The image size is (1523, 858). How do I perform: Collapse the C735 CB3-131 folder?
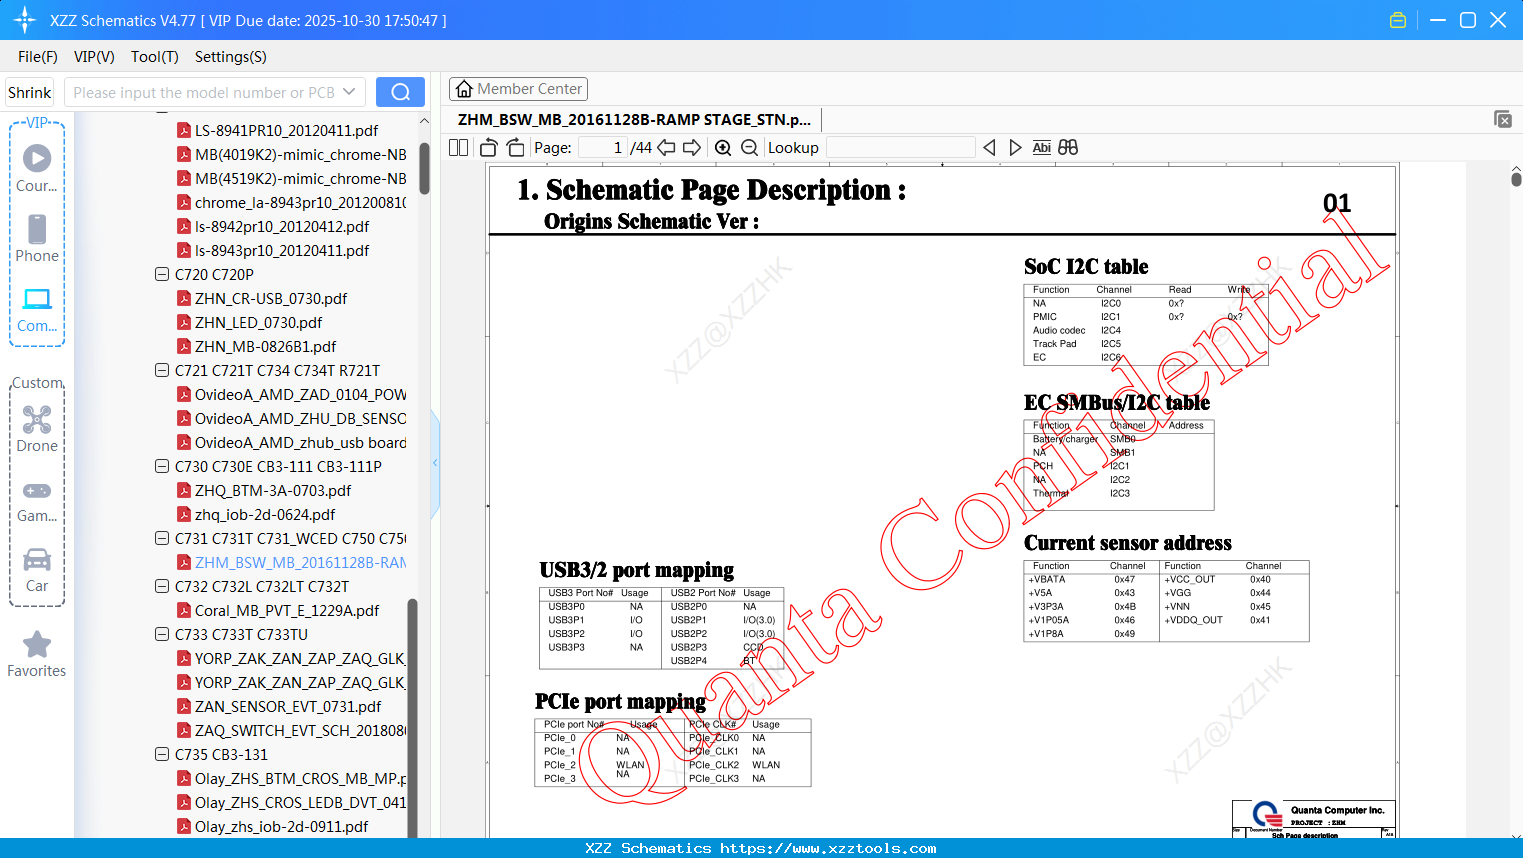pyautogui.click(x=162, y=754)
